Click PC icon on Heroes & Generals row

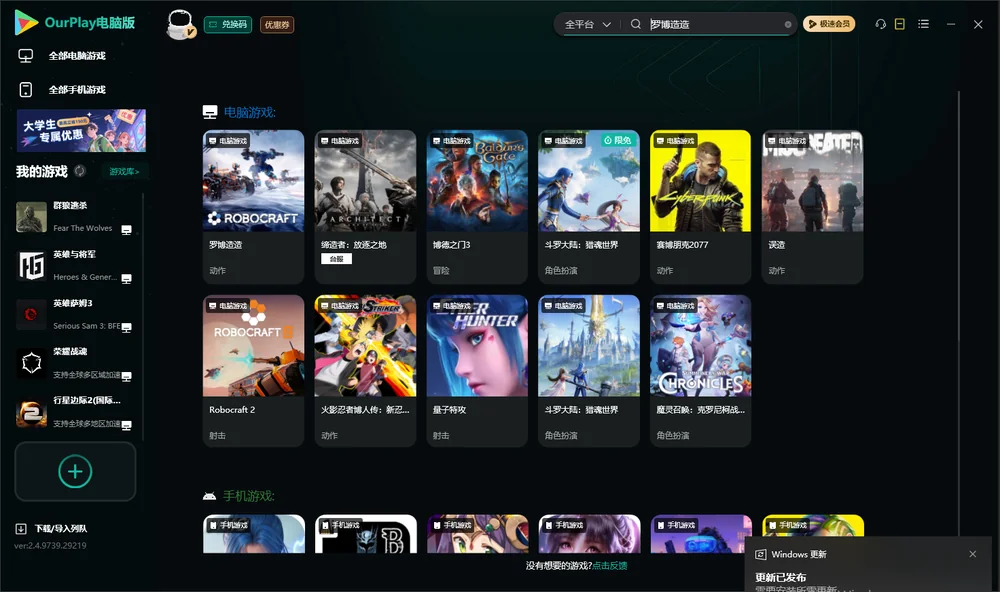pos(126,279)
